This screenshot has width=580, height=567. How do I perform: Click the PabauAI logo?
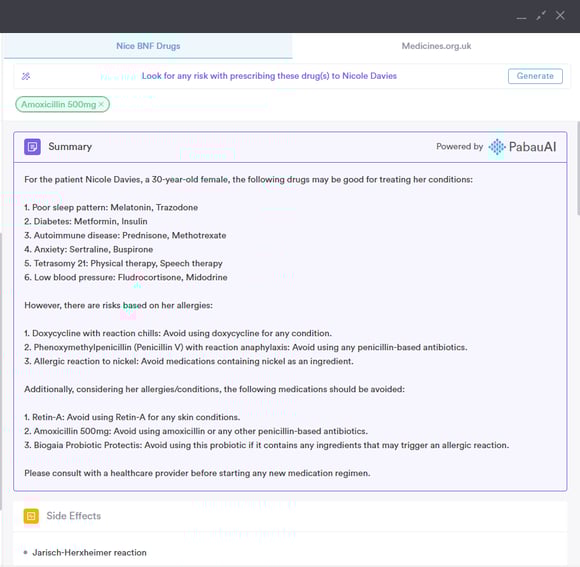(x=522, y=147)
